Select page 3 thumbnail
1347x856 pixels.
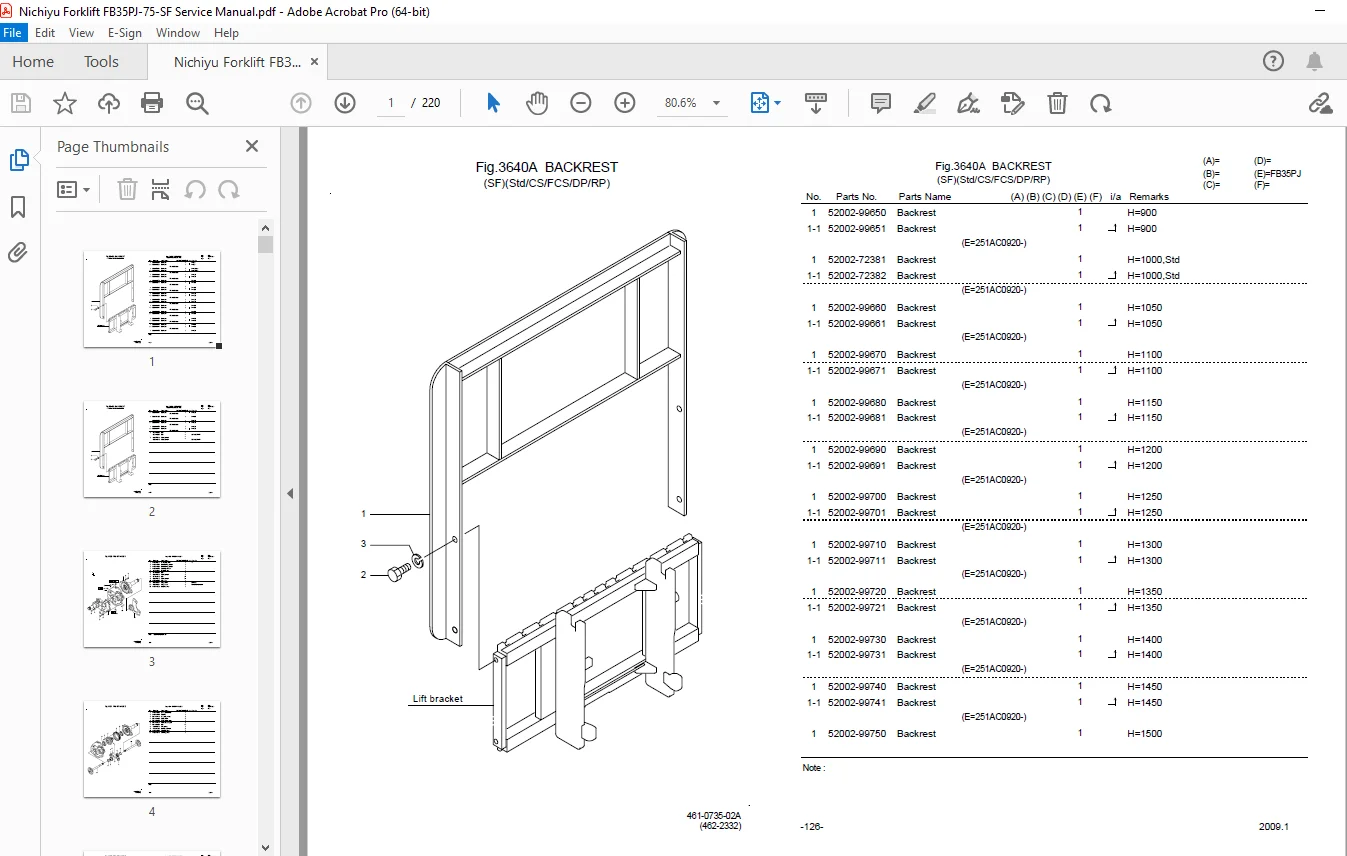pos(152,599)
